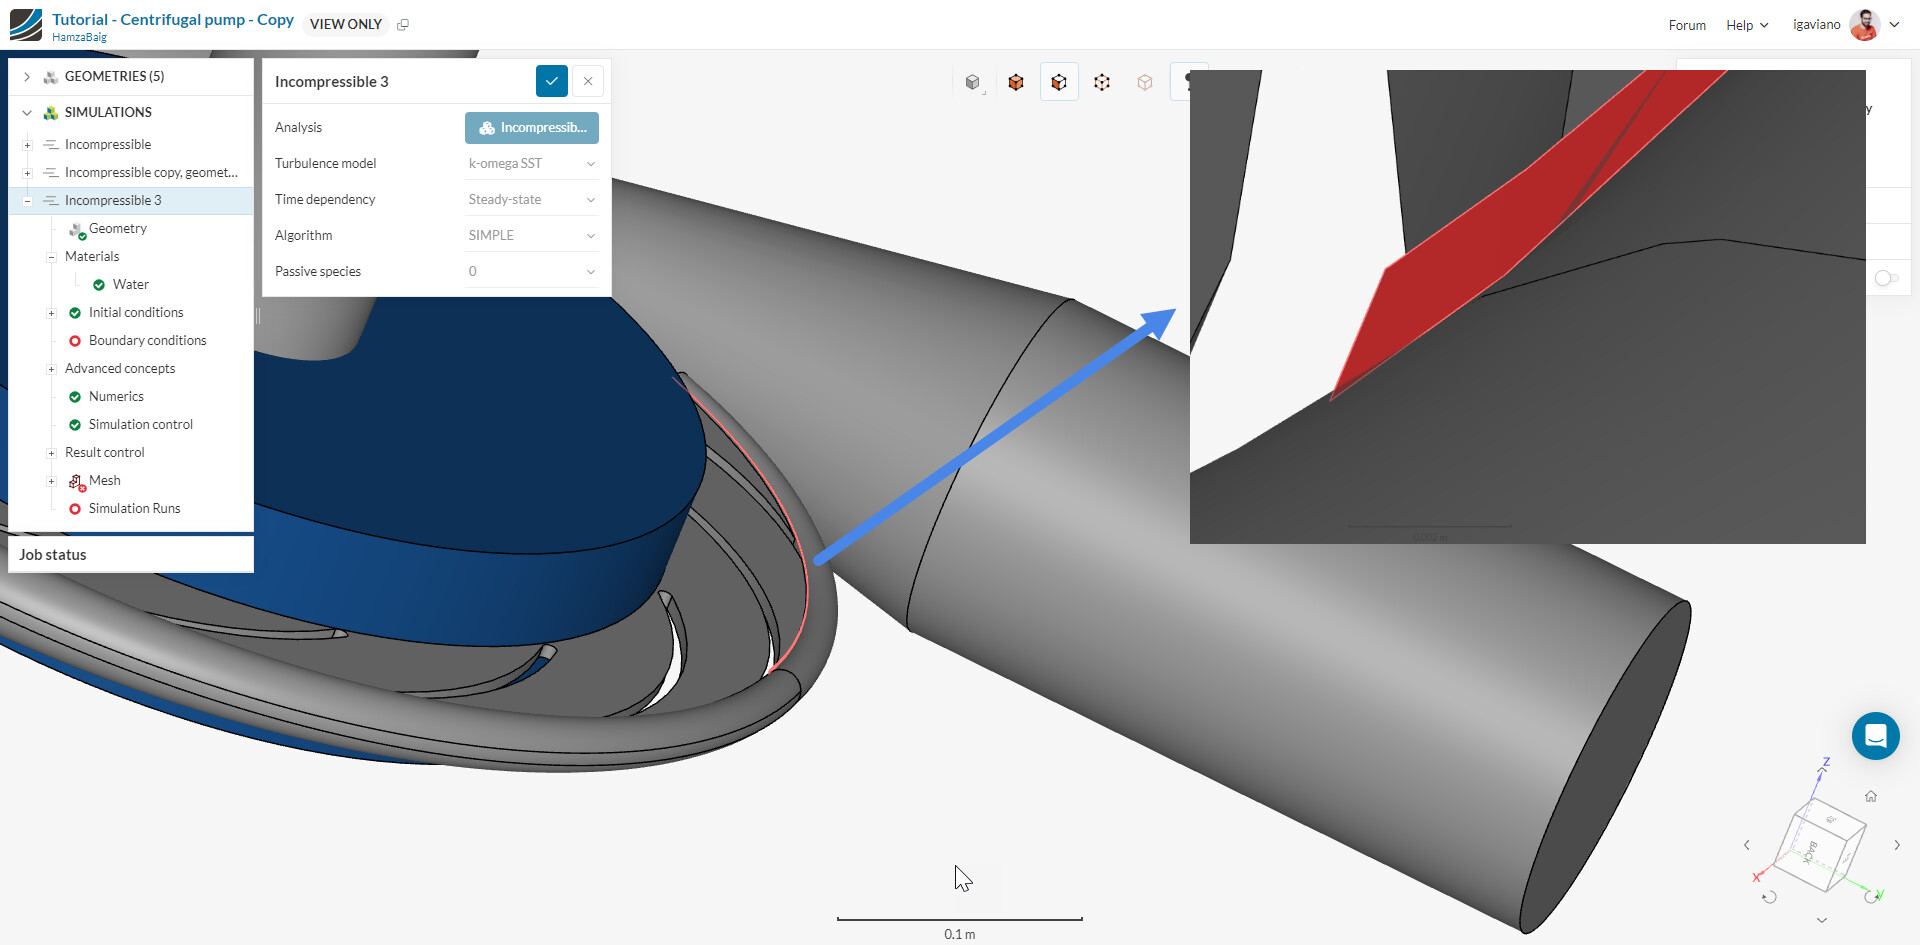Open the user avatar profile picture
The height and width of the screenshot is (945, 1920).
(x=1864, y=25)
